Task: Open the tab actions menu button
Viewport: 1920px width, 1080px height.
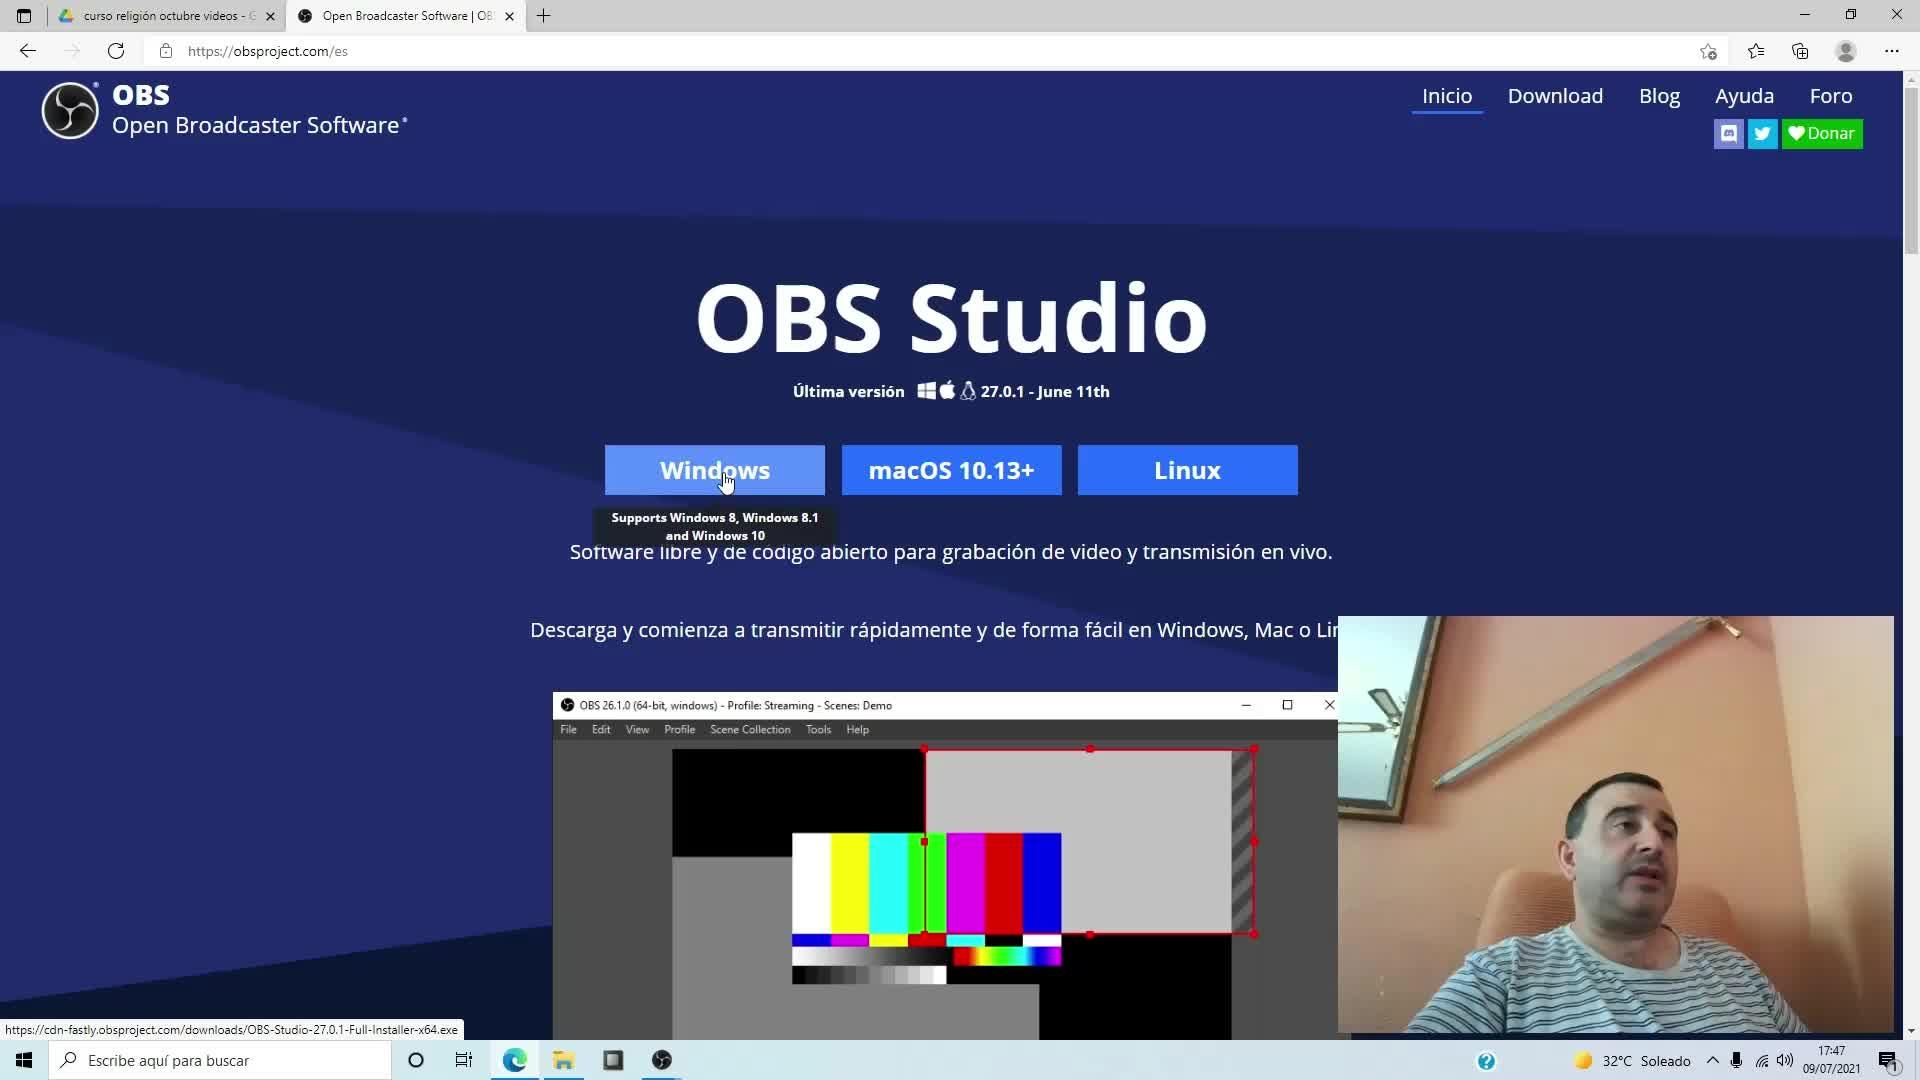Action: tap(24, 16)
